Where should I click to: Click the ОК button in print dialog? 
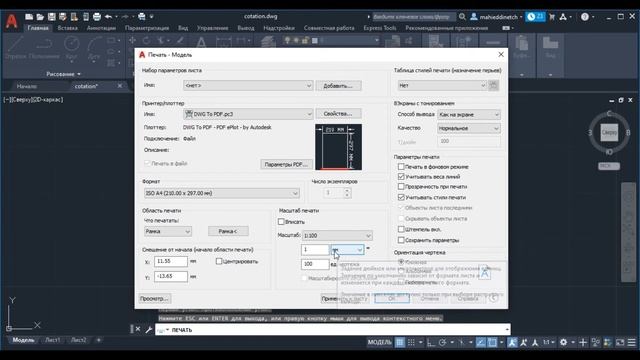tap(392, 299)
